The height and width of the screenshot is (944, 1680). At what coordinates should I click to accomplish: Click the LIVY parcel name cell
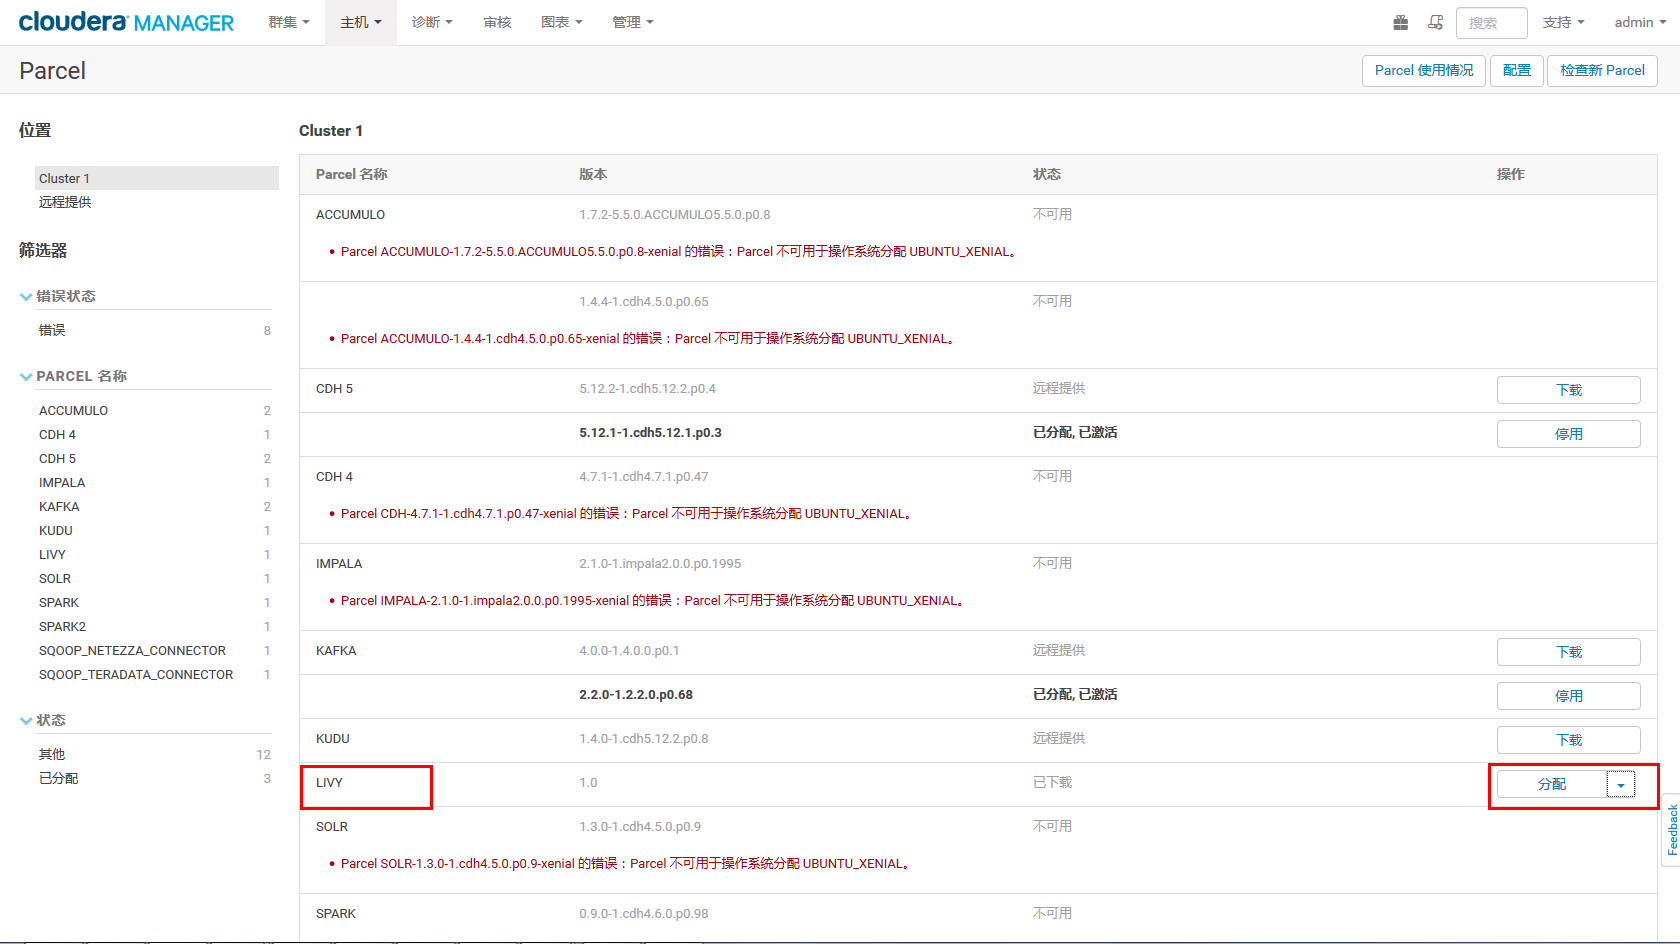[329, 783]
